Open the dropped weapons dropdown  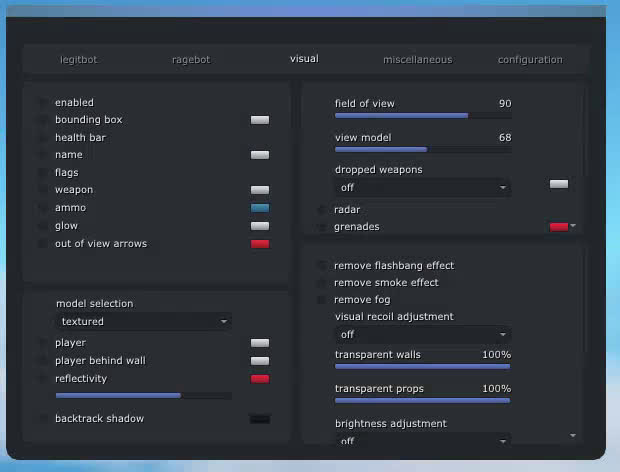click(x=423, y=187)
